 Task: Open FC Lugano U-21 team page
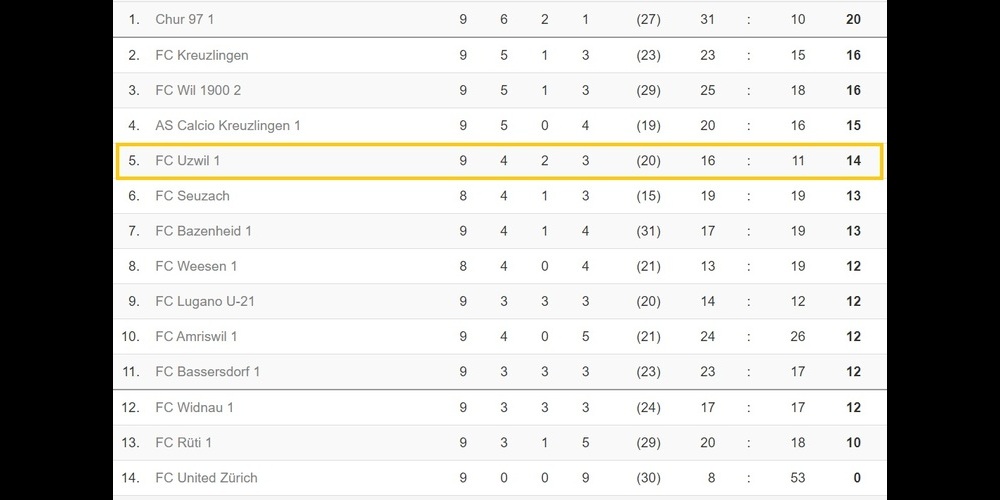click(x=205, y=301)
